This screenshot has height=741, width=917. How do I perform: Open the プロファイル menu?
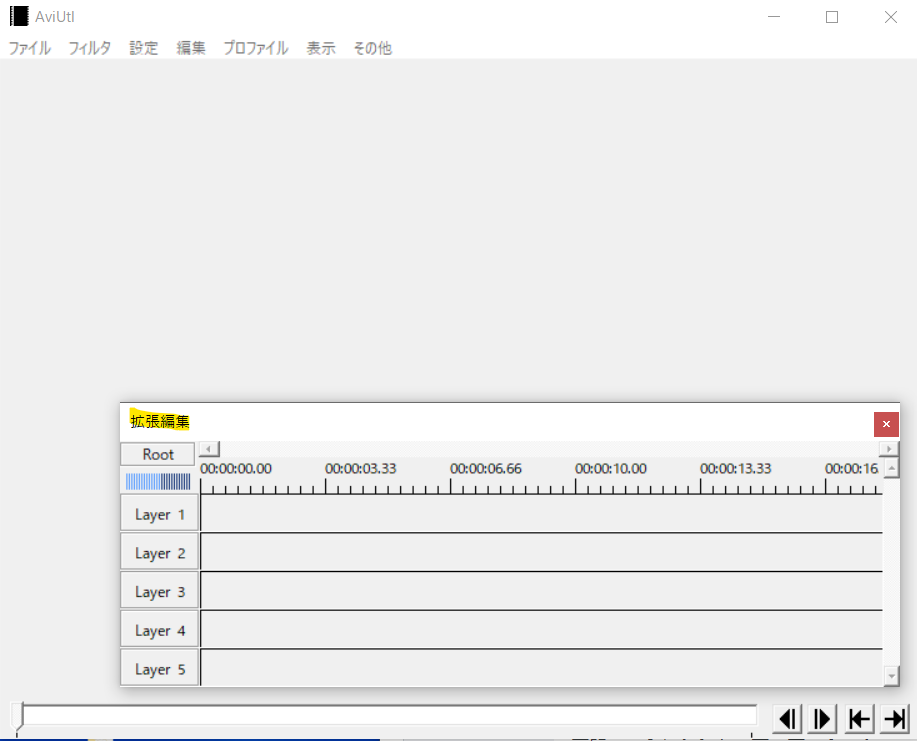tap(256, 48)
